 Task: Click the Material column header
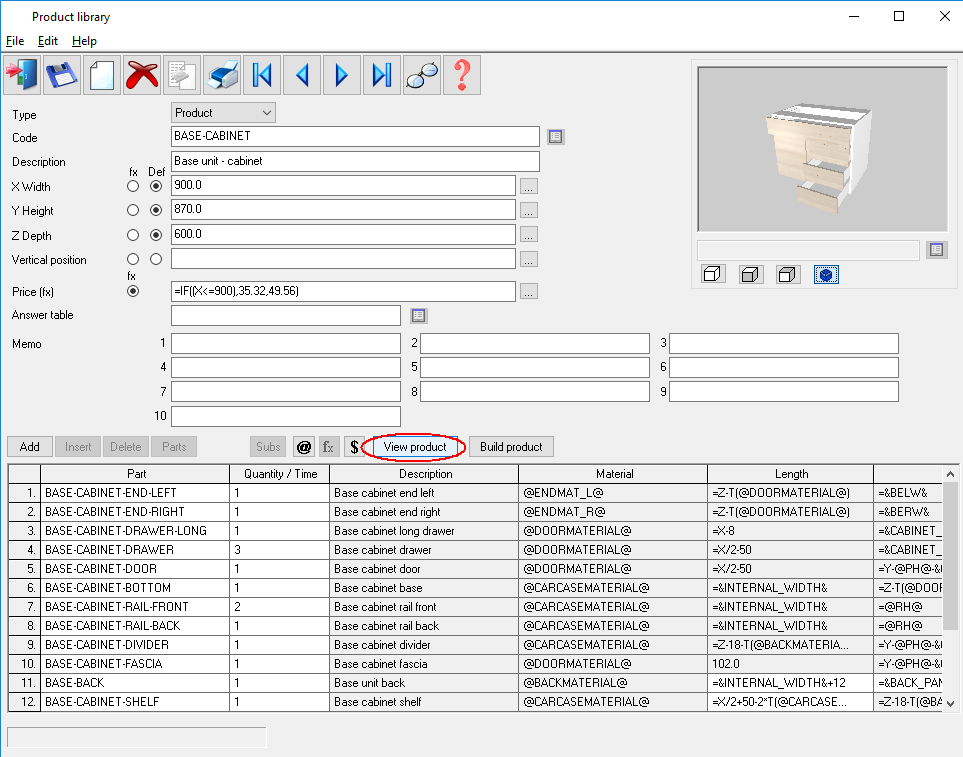tap(614, 474)
